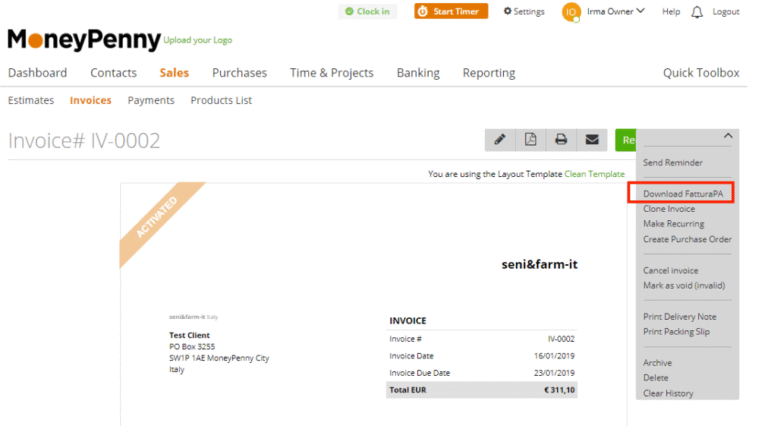The height and width of the screenshot is (426, 768).
Task: Click the Upload your Logo link
Action: (x=198, y=41)
